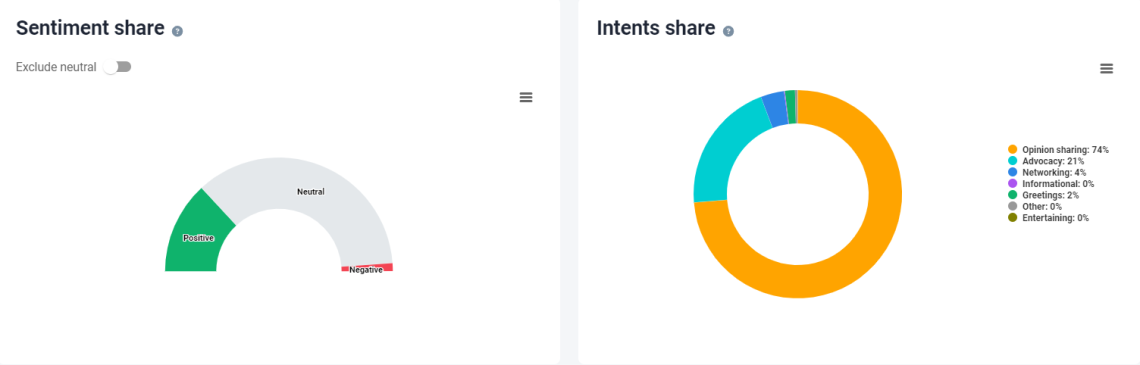1140x365 pixels.
Task: Click the Greetings legend item
Action: pos(1046,195)
